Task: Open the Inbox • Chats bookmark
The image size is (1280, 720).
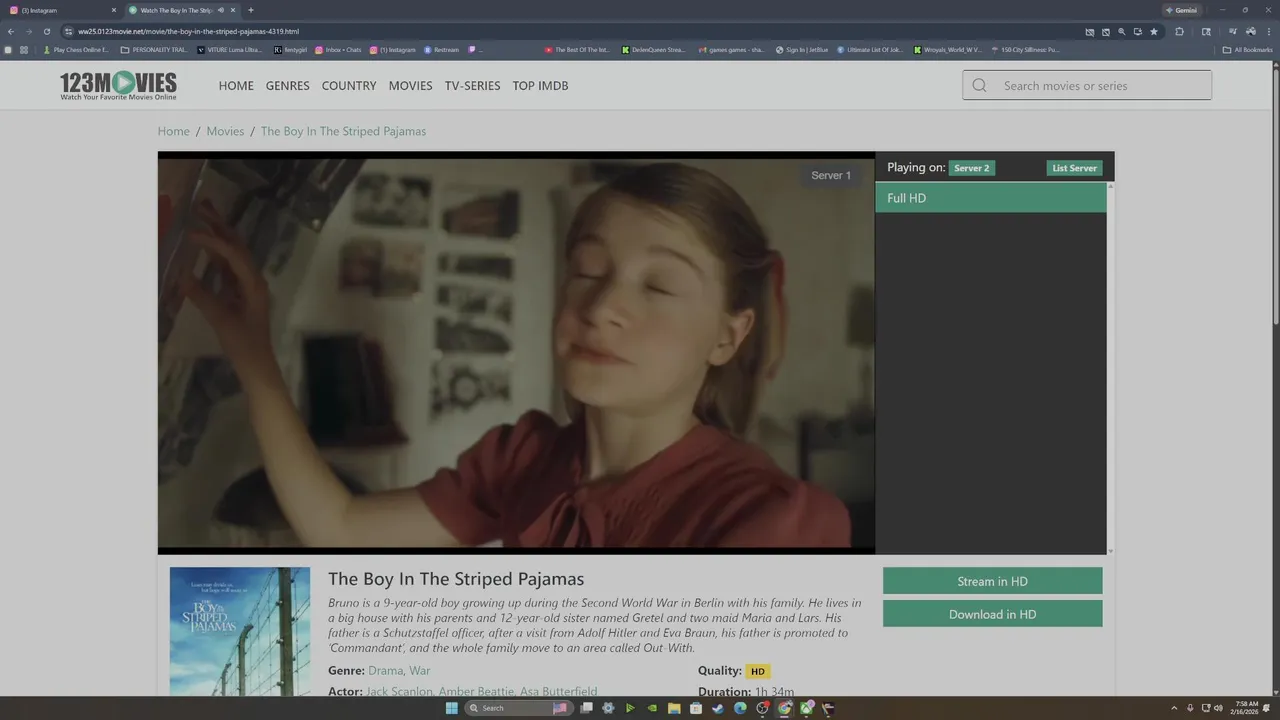Action: [x=338, y=49]
